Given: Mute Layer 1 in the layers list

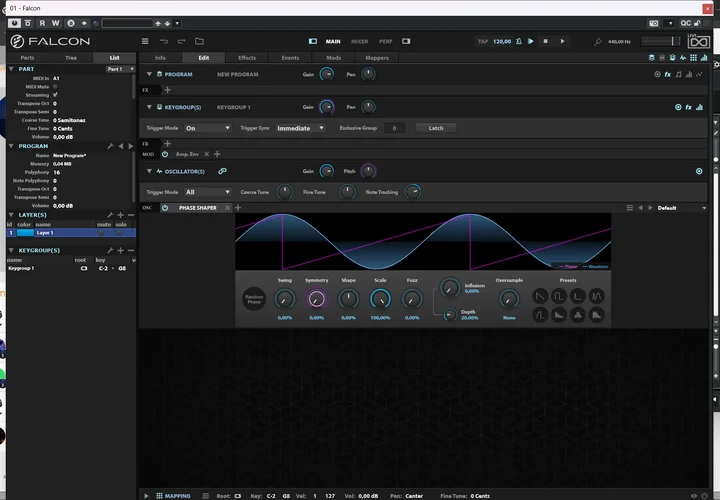Looking at the screenshot, I should pos(103,232).
